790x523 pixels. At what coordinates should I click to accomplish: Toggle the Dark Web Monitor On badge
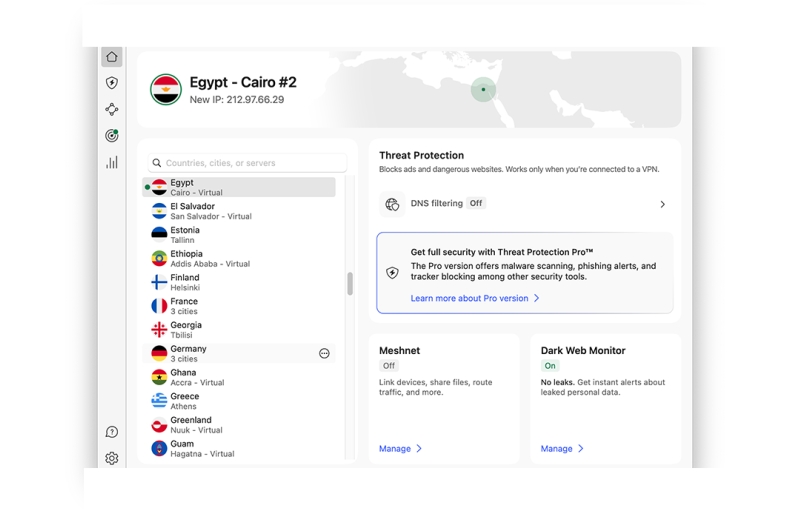pos(550,366)
